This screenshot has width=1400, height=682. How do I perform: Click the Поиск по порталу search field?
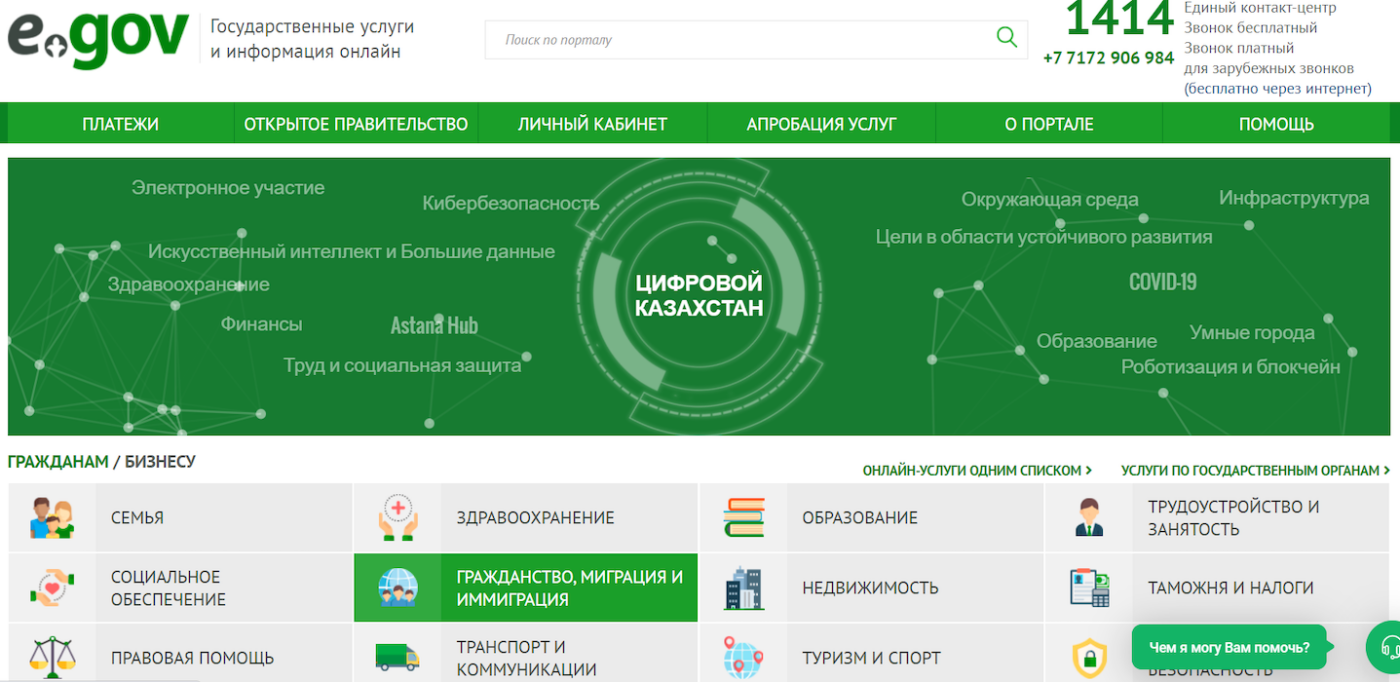click(740, 40)
